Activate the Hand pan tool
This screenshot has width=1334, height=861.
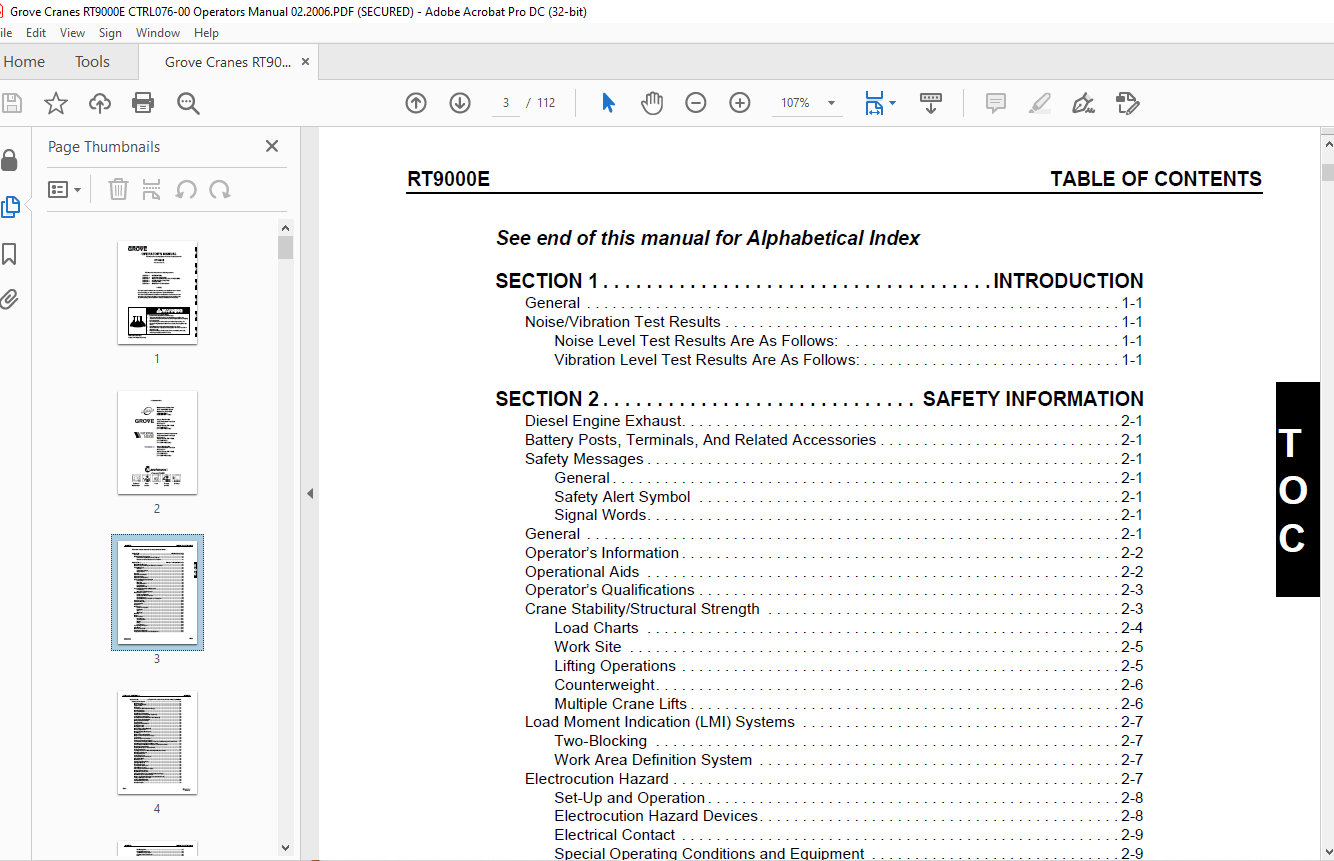click(652, 103)
